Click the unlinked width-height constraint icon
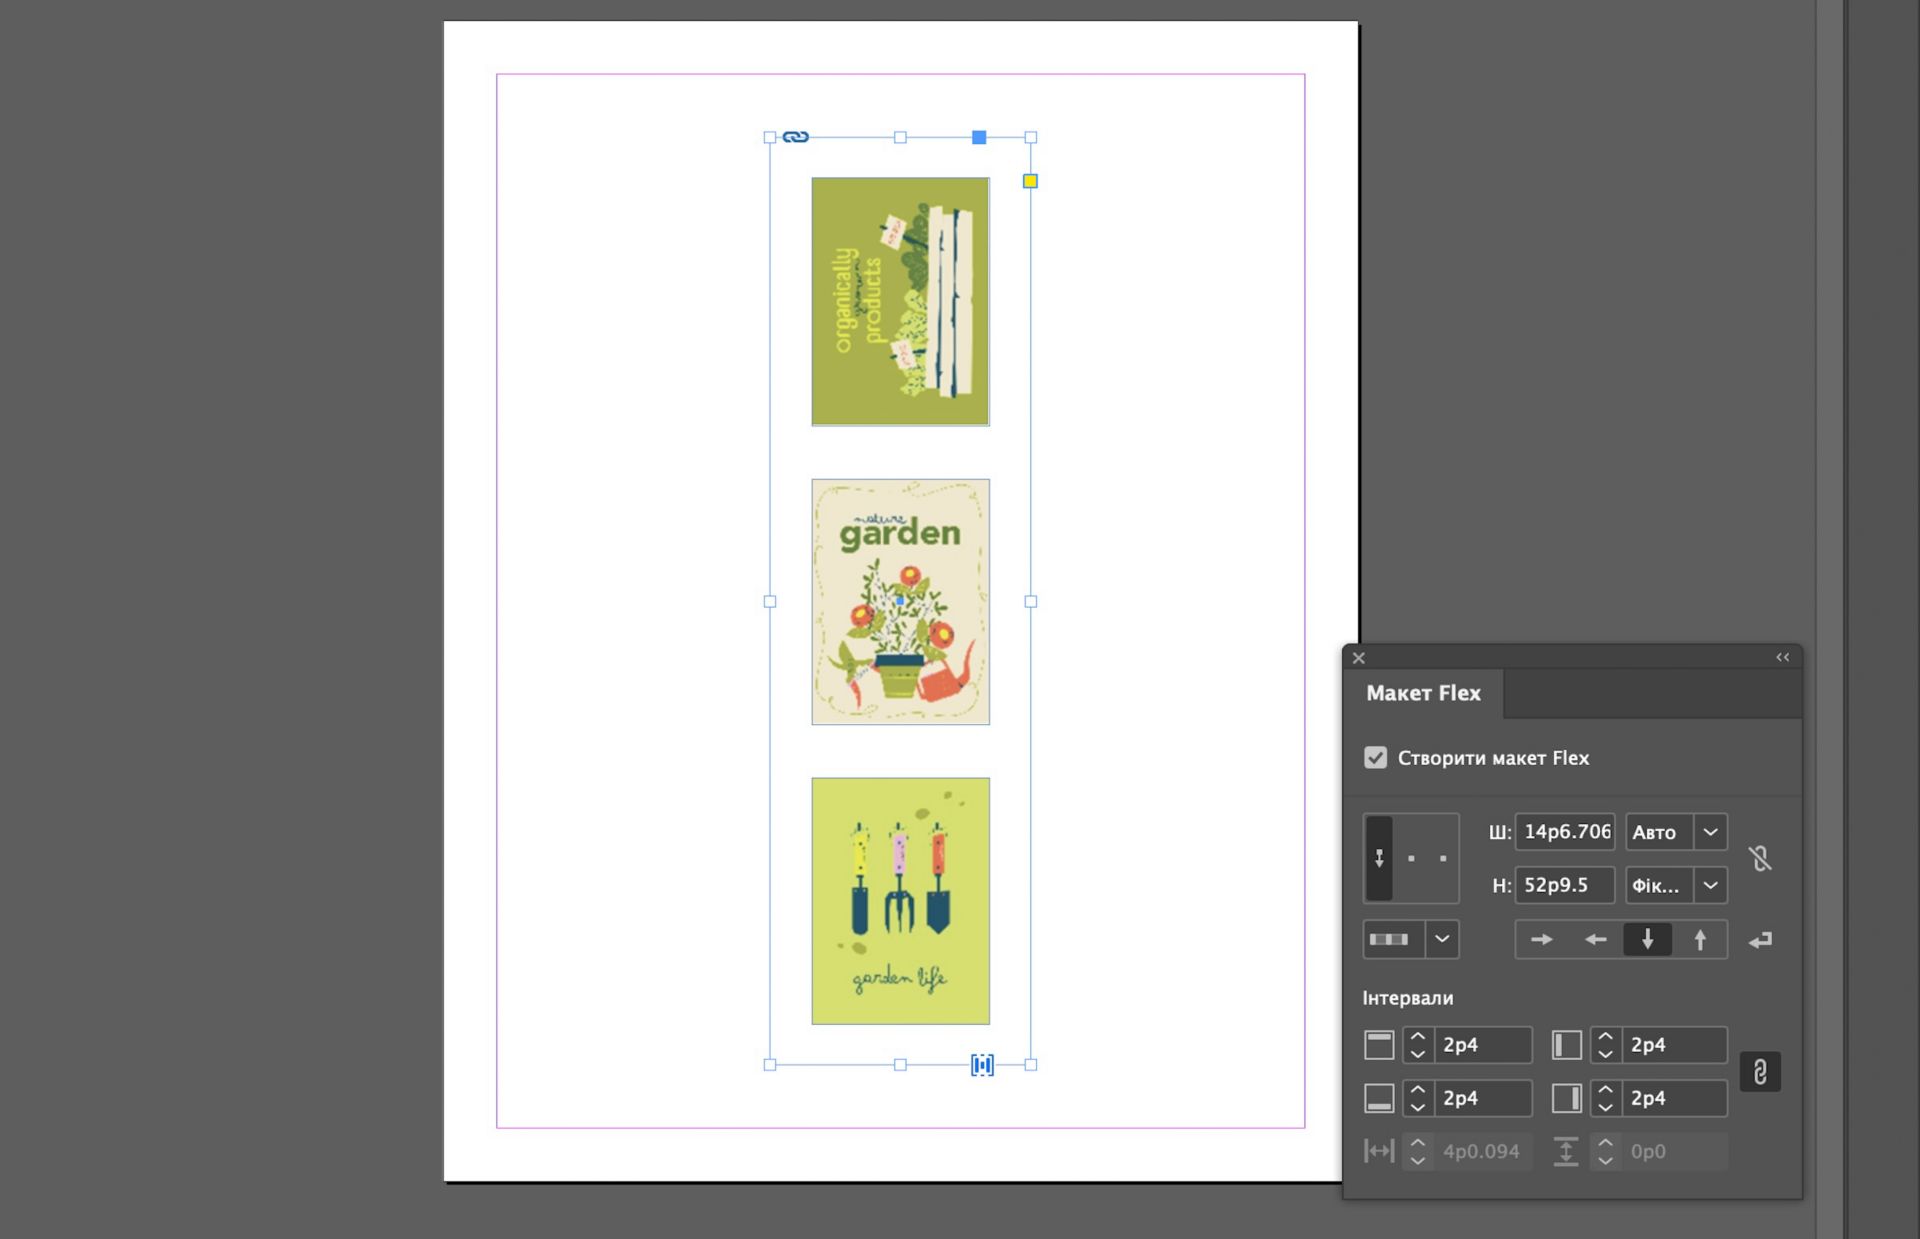1920x1239 pixels. (x=1760, y=858)
